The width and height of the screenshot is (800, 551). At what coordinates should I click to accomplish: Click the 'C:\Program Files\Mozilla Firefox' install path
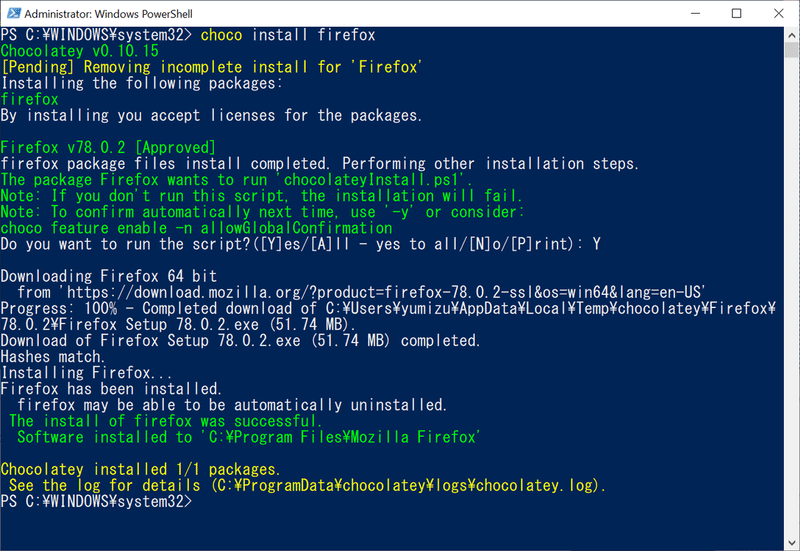(342, 437)
